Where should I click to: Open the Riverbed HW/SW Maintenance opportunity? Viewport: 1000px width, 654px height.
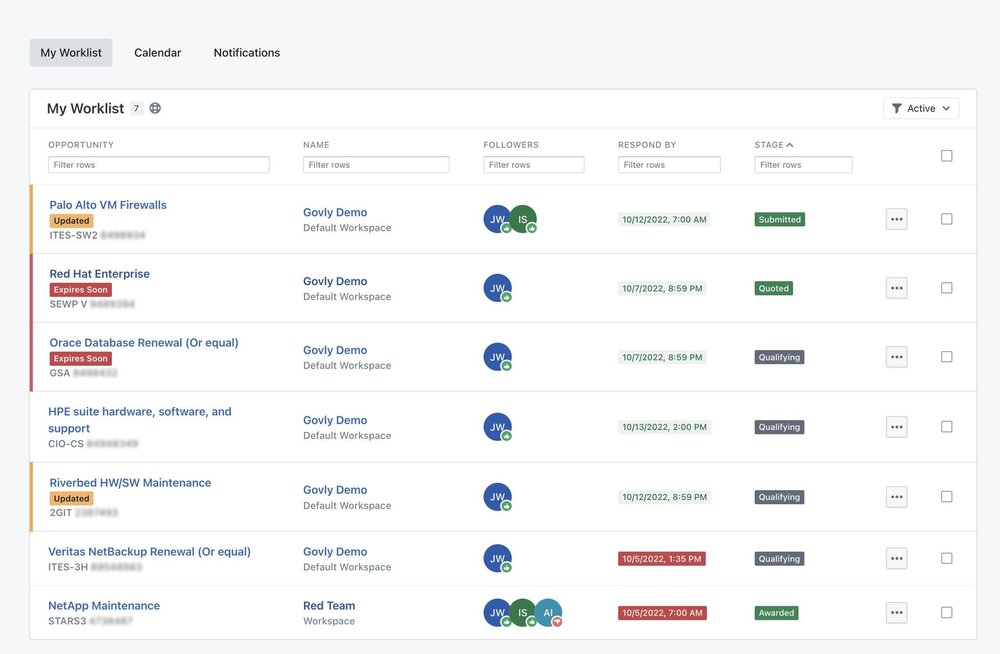coord(130,483)
